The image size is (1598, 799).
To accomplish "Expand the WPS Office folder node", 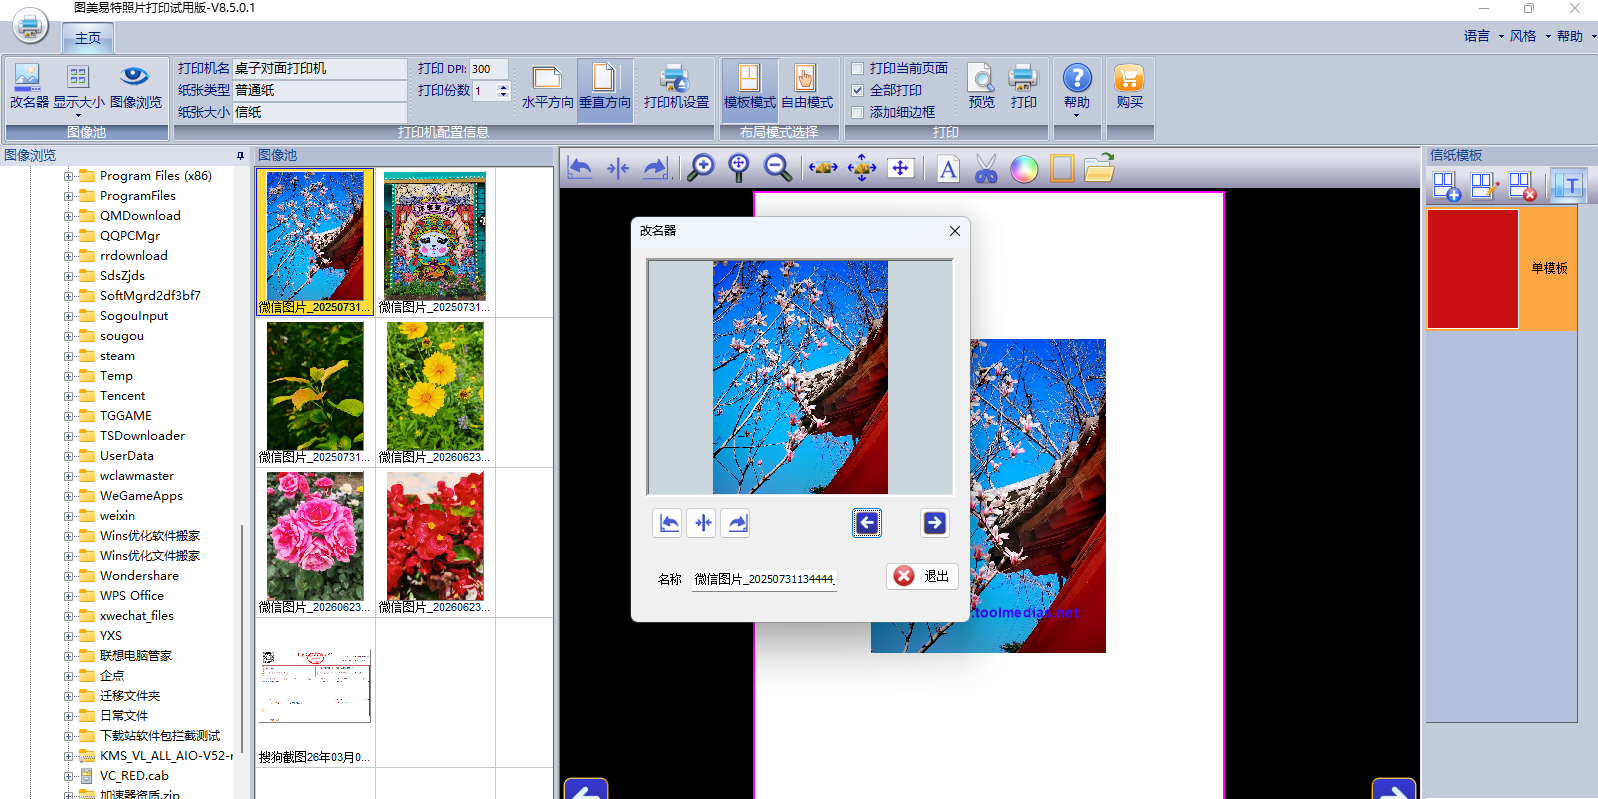I will point(68,596).
